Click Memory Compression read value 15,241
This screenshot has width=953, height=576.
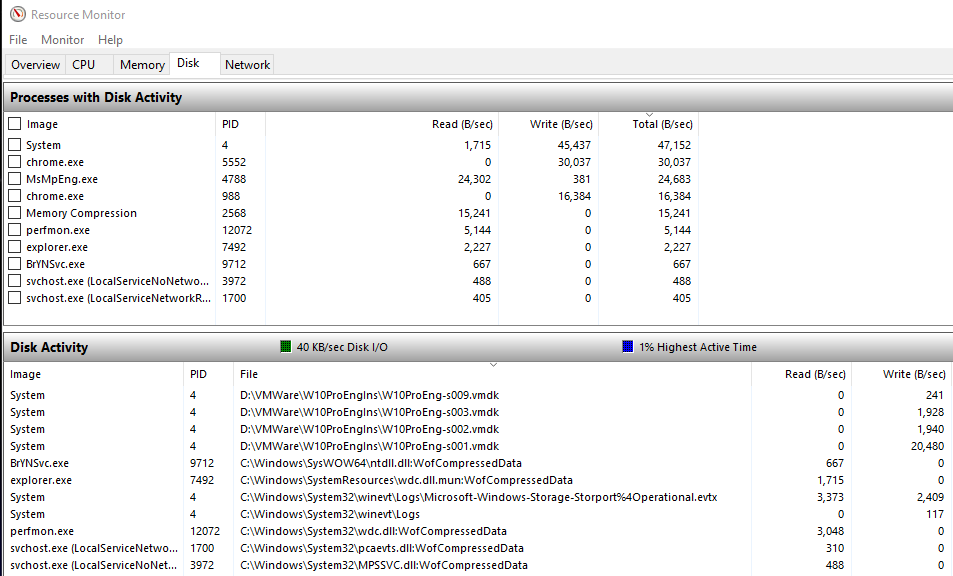point(474,213)
